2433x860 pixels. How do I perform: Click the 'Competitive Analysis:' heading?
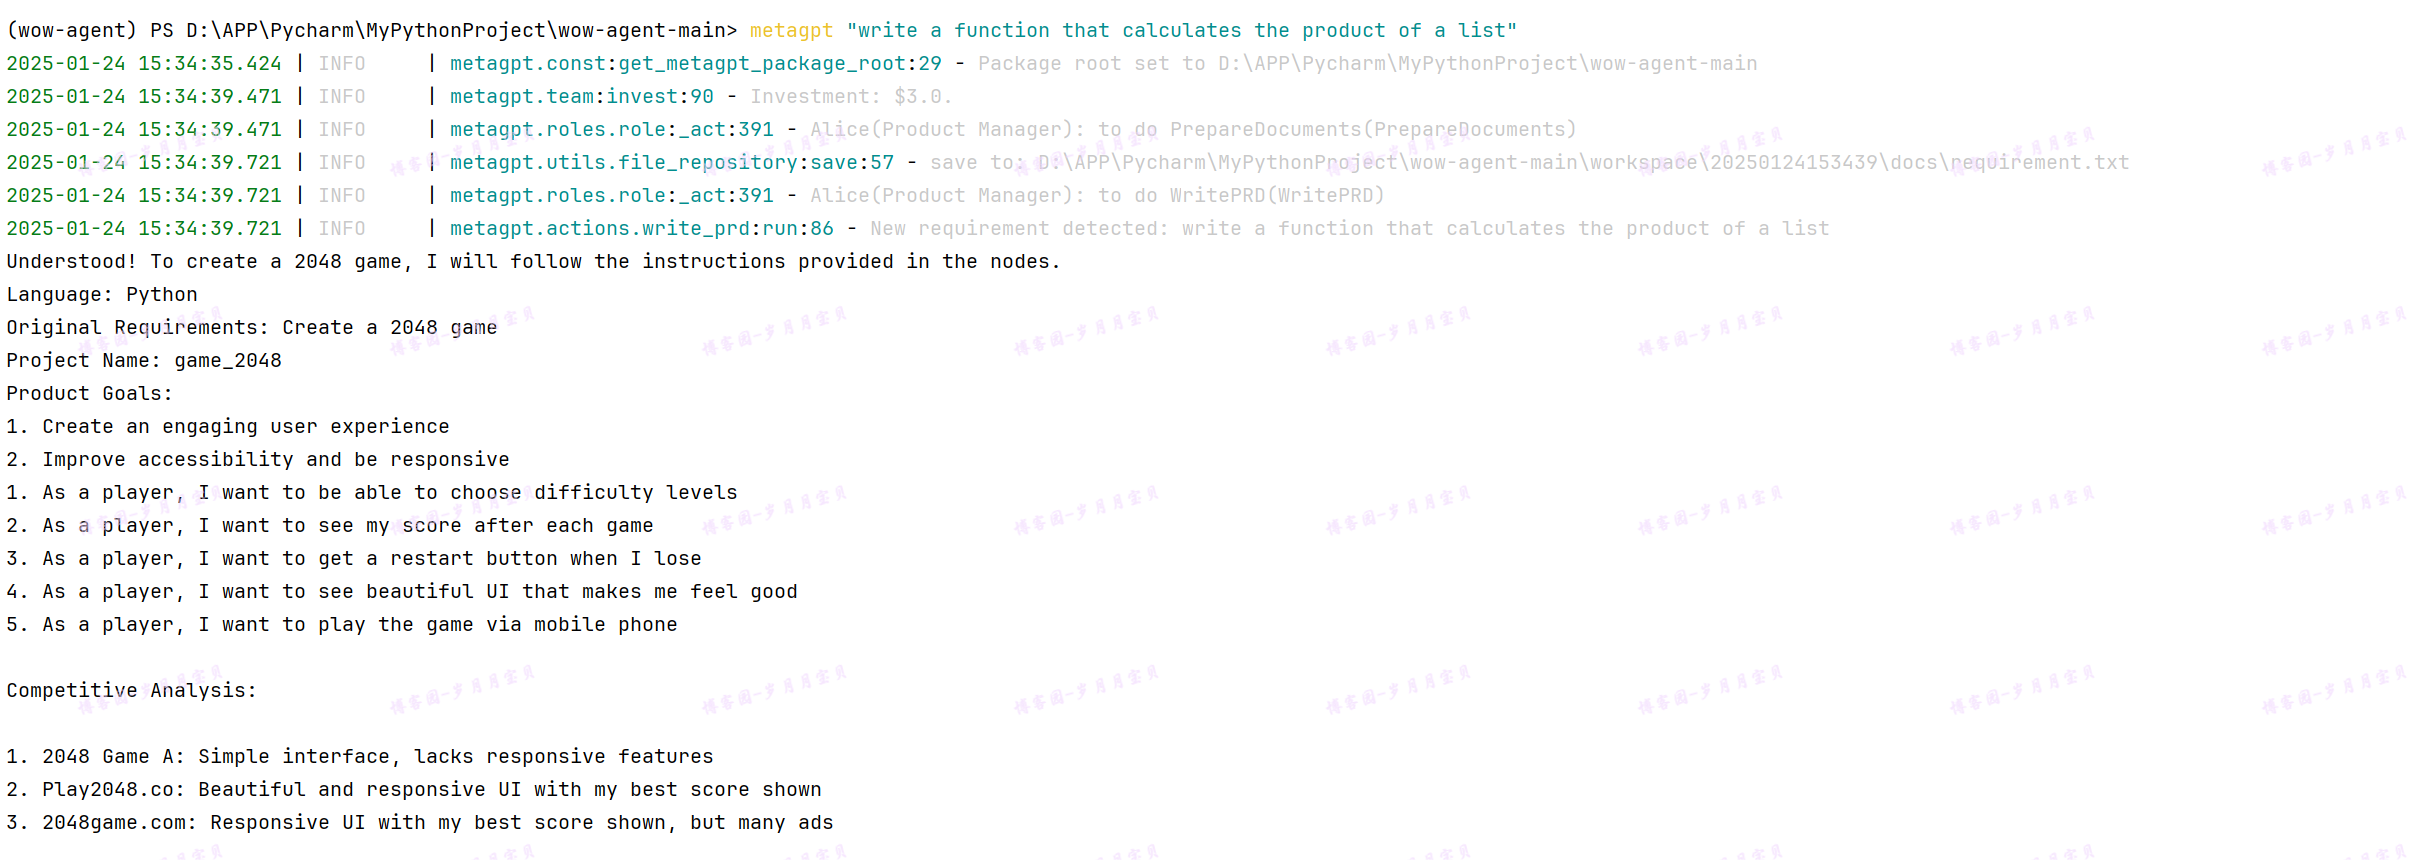(132, 690)
